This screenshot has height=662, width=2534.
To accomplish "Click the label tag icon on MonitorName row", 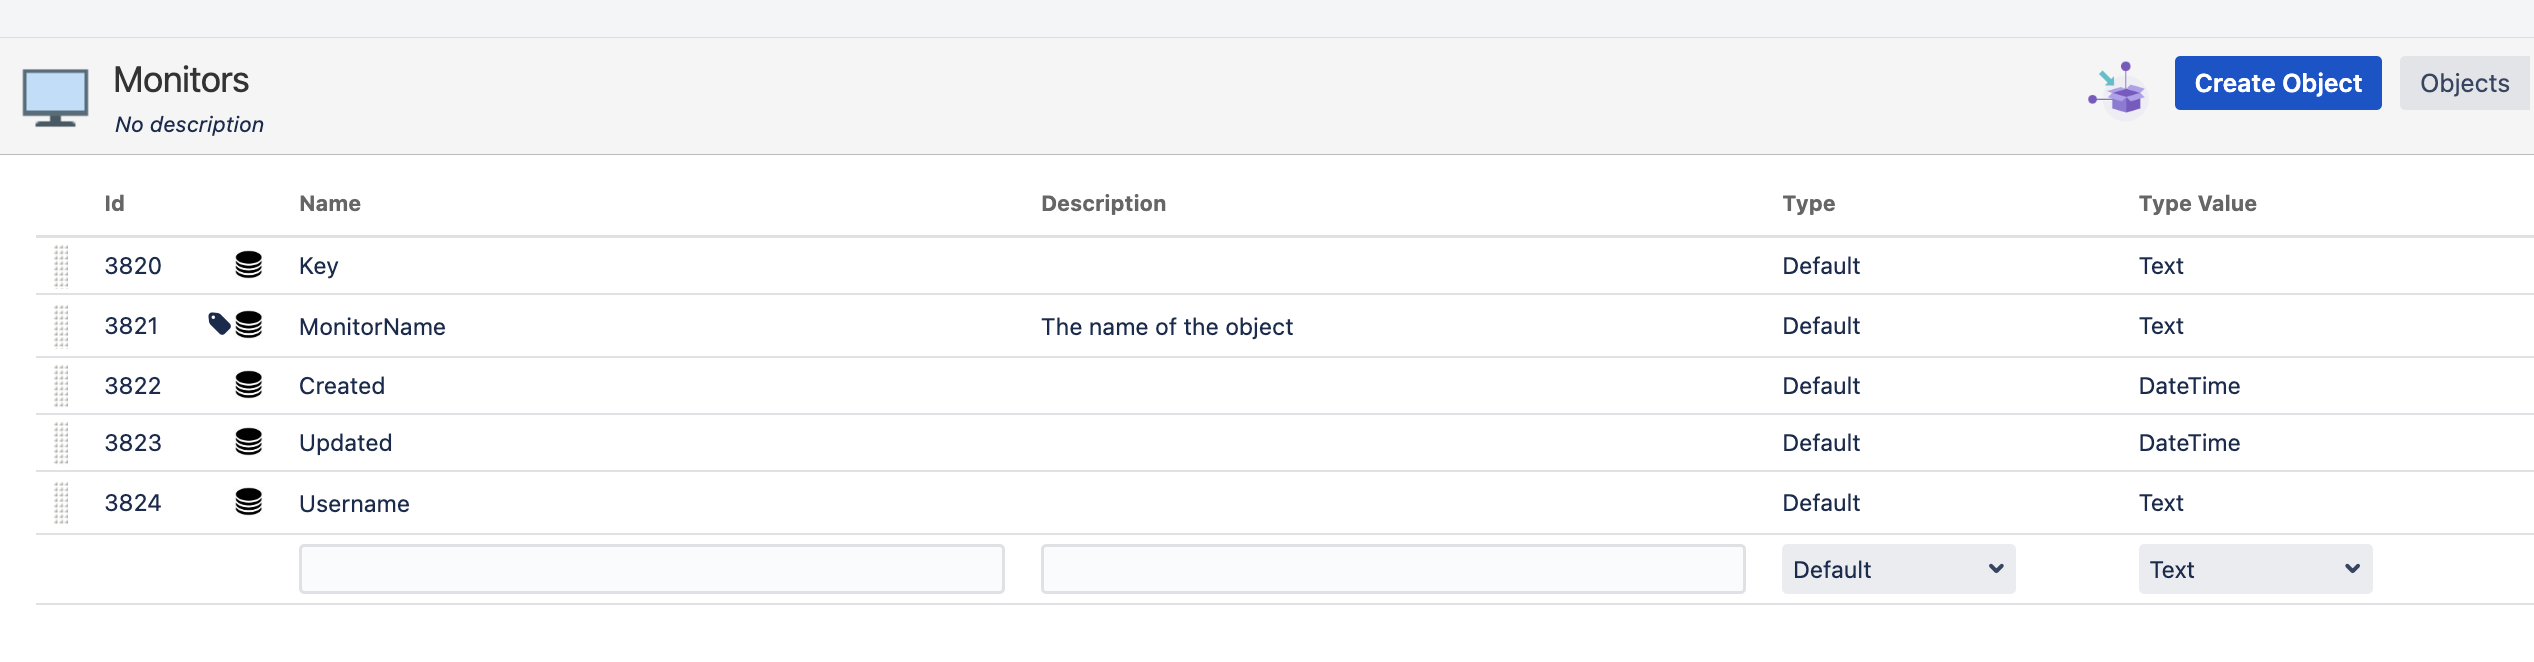I will (x=219, y=323).
